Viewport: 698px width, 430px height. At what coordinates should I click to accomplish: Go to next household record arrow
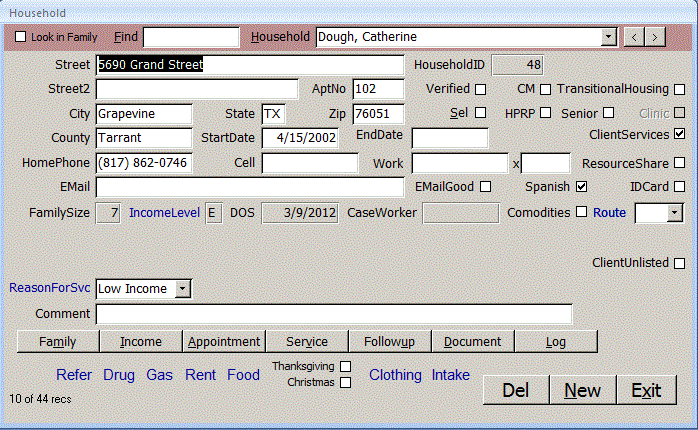click(x=655, y=37)
